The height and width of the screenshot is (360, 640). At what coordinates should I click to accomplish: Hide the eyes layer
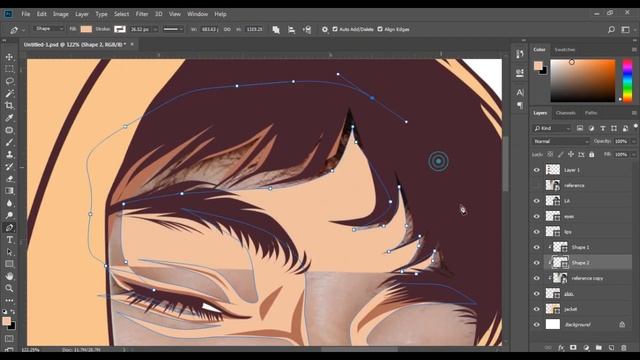coord(537,216)
